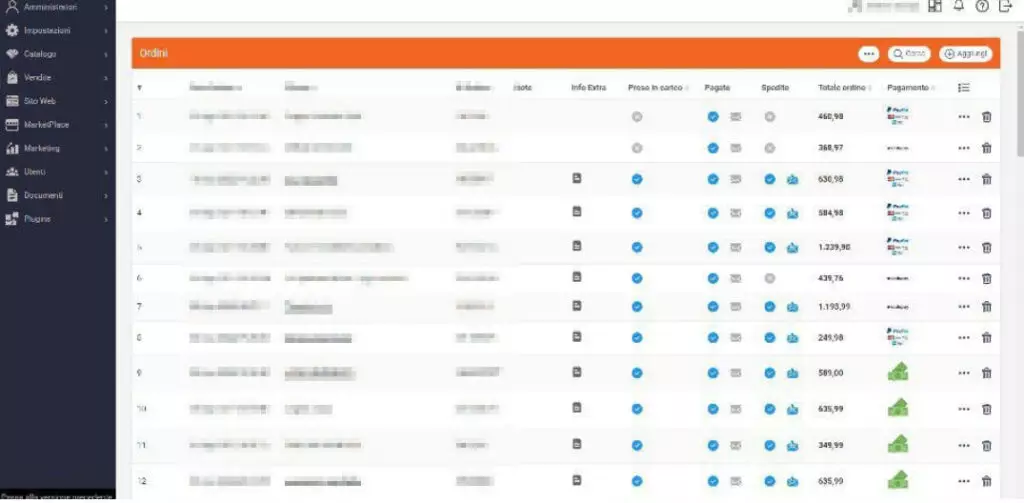Sort by Totale ordine column
Viewport: 1024px width, 503px height.
tap(844, 88)
